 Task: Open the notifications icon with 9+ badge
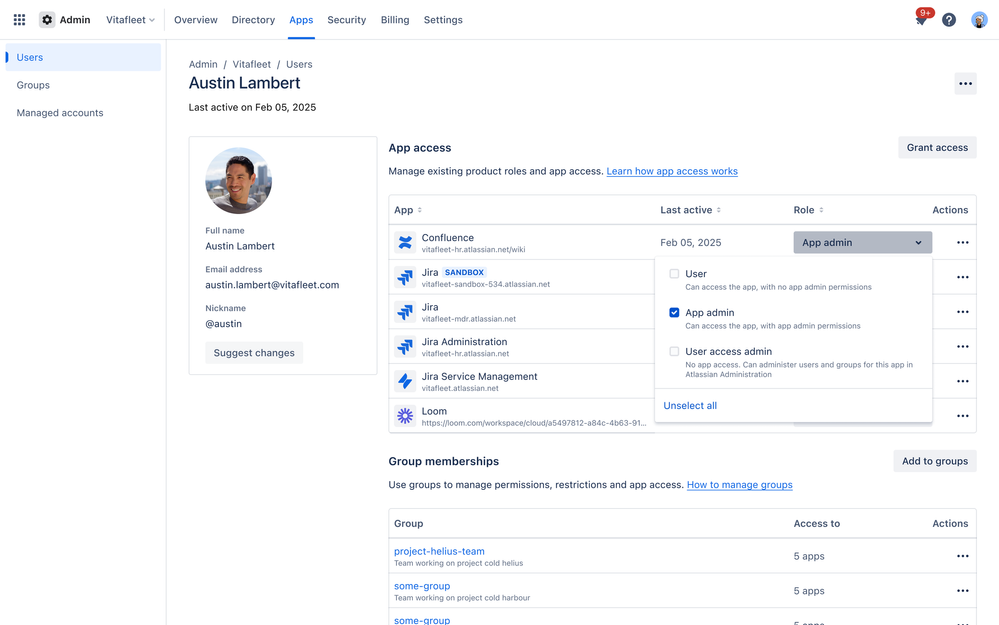921,20
